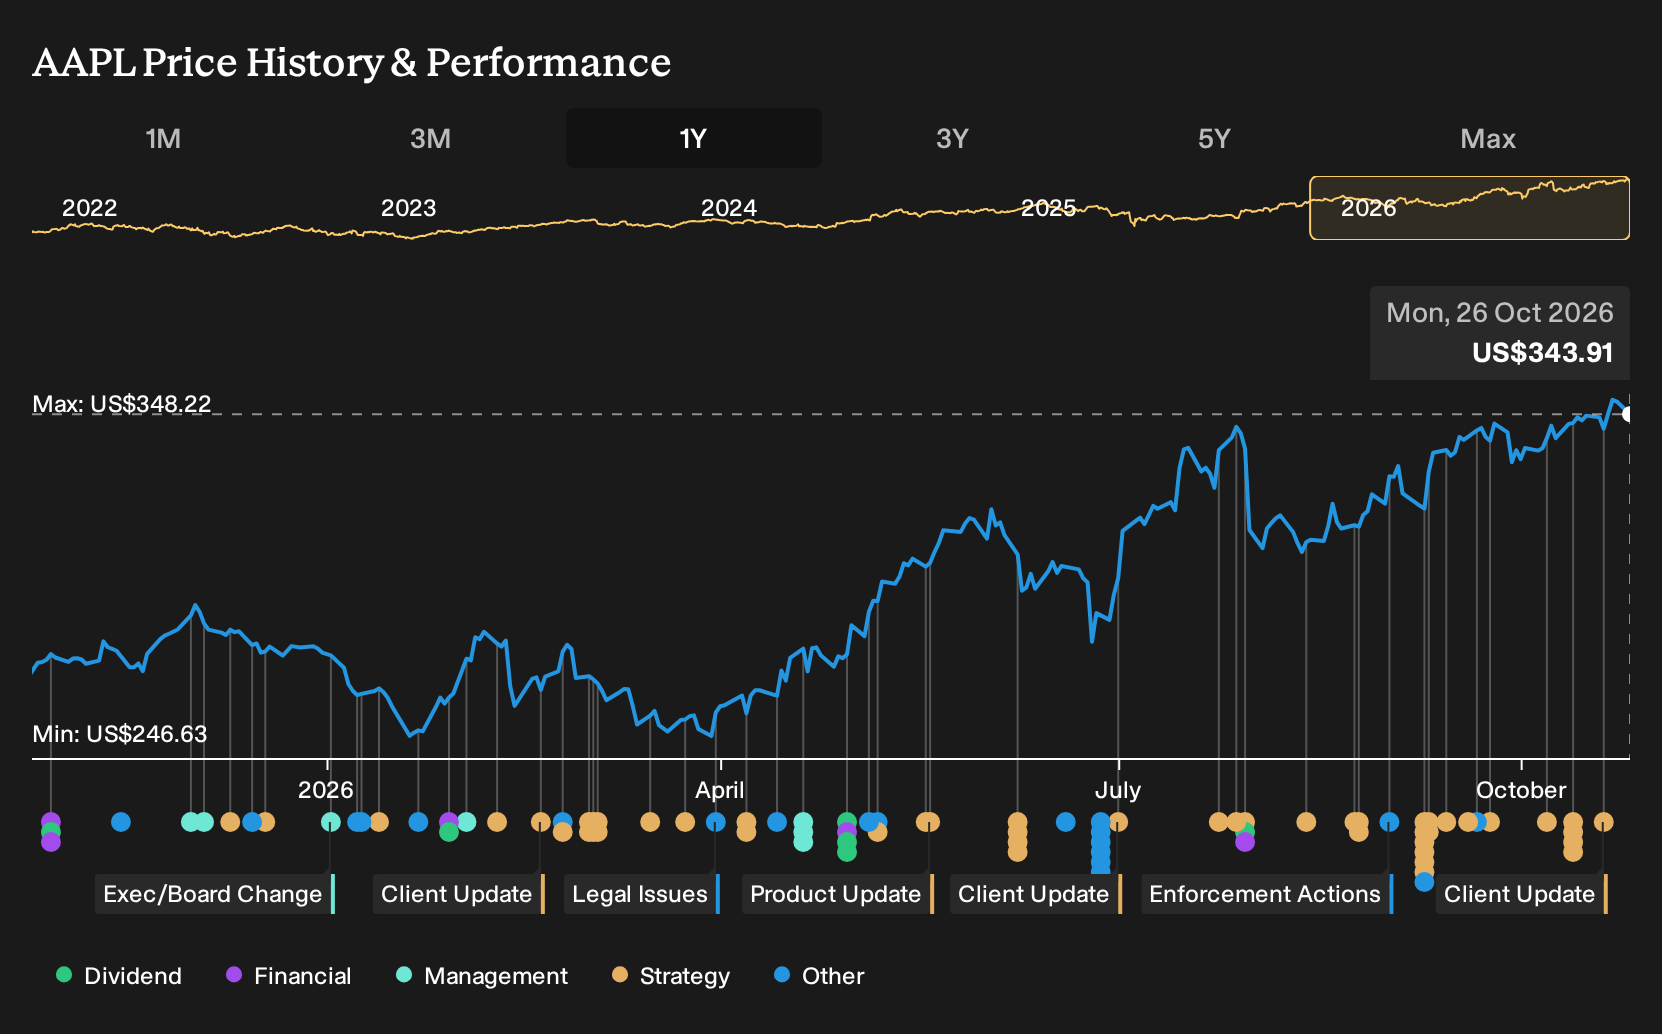Viewport: 1662px width, 1034px height.
Task: Select the lone blue event dot before July
Action: [x=1066, y=822]
